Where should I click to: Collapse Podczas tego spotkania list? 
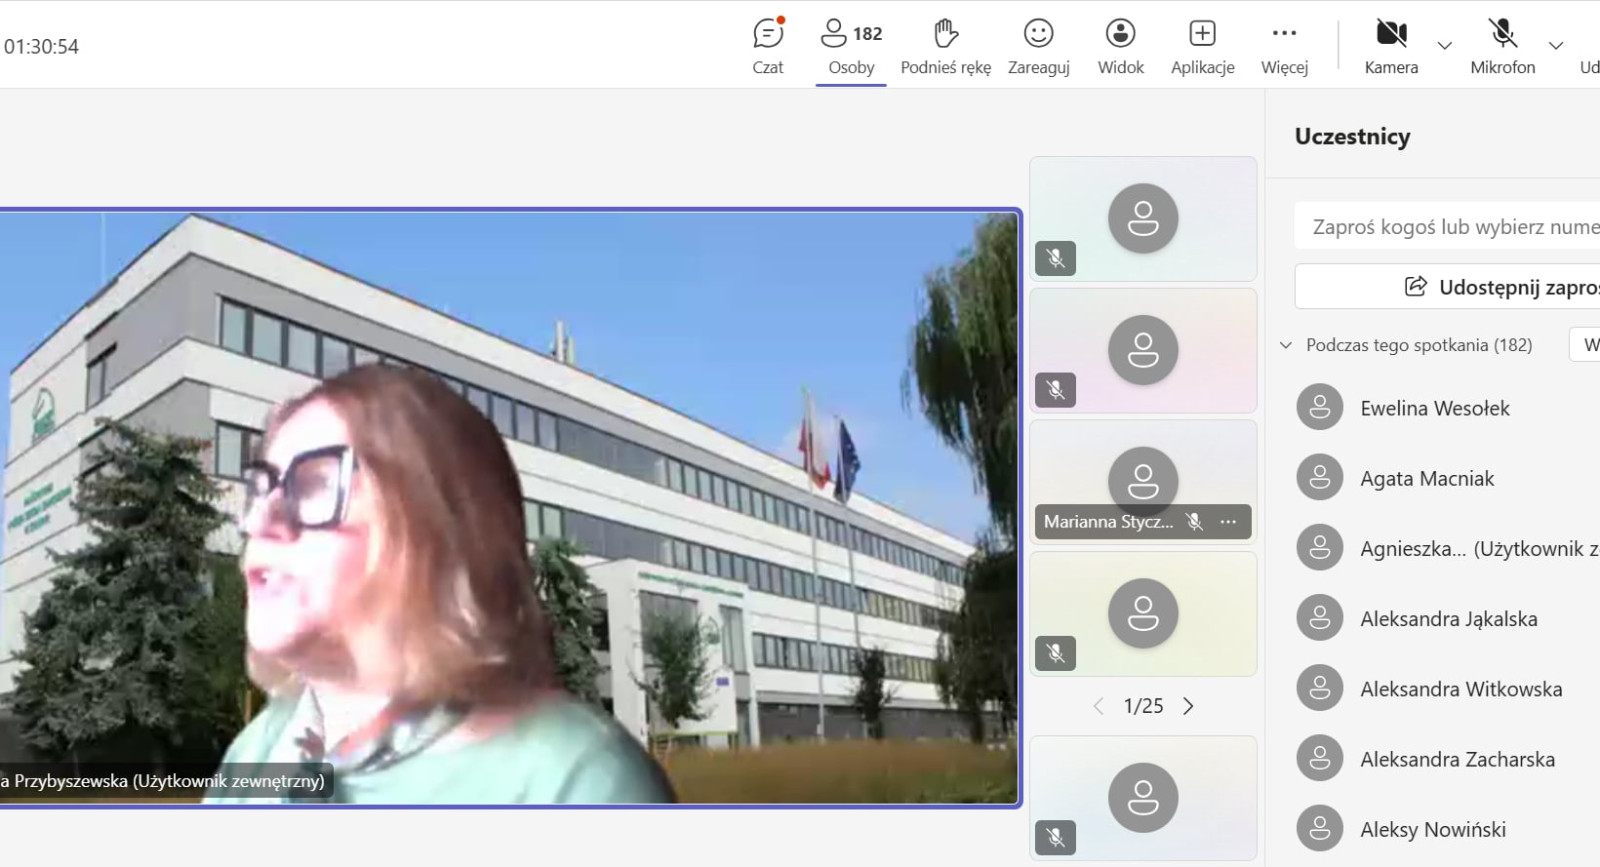click(x=1286, y=346)
